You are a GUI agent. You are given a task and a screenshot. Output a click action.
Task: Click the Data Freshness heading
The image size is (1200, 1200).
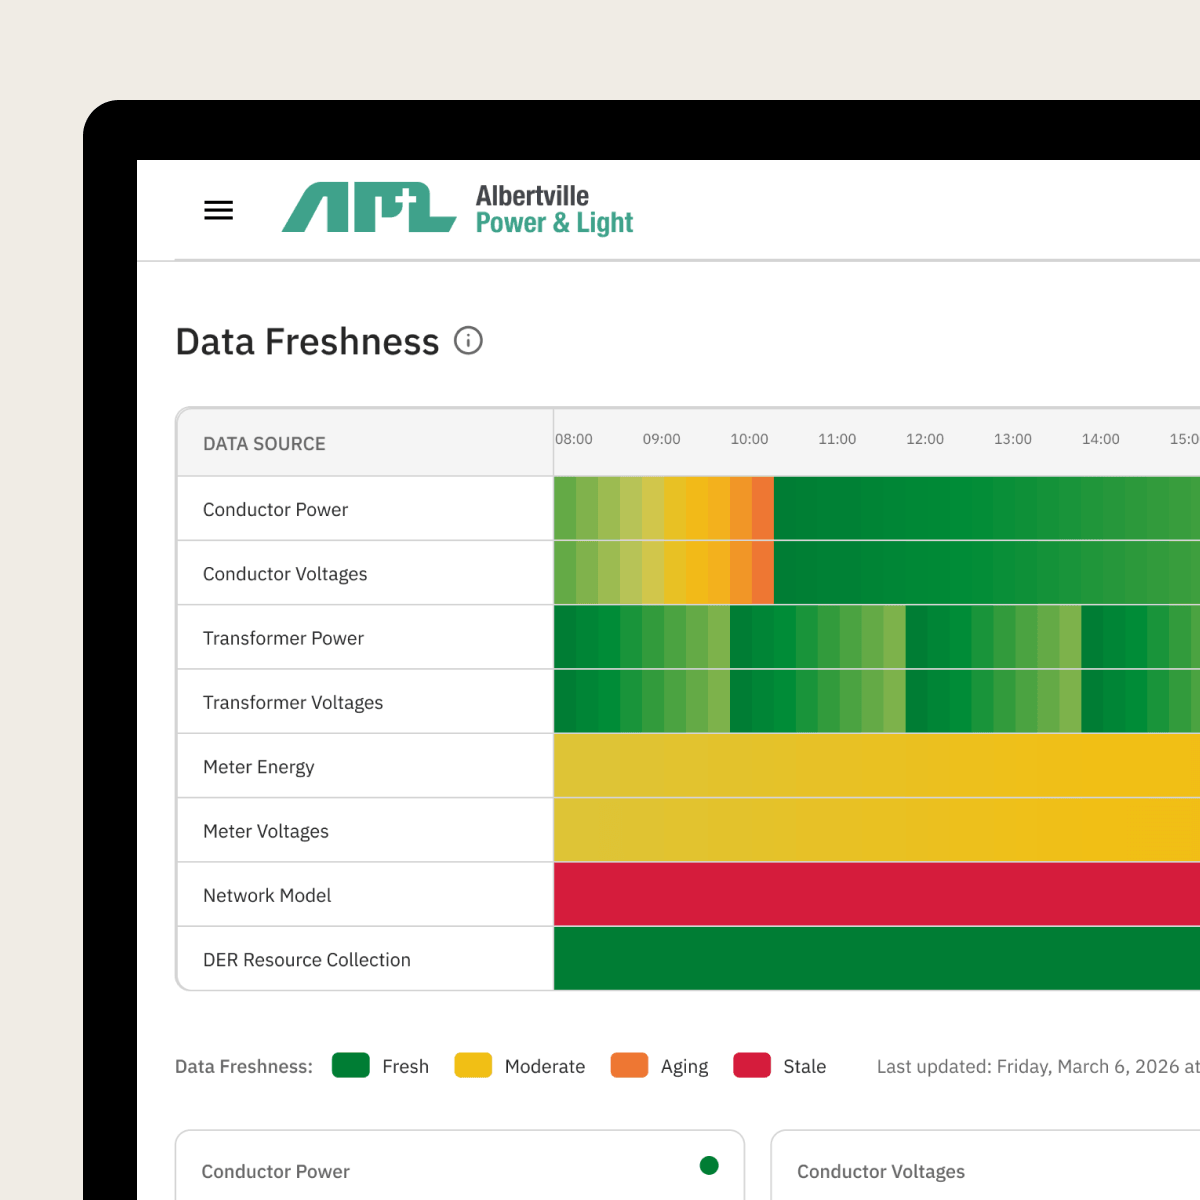[307, 342]
